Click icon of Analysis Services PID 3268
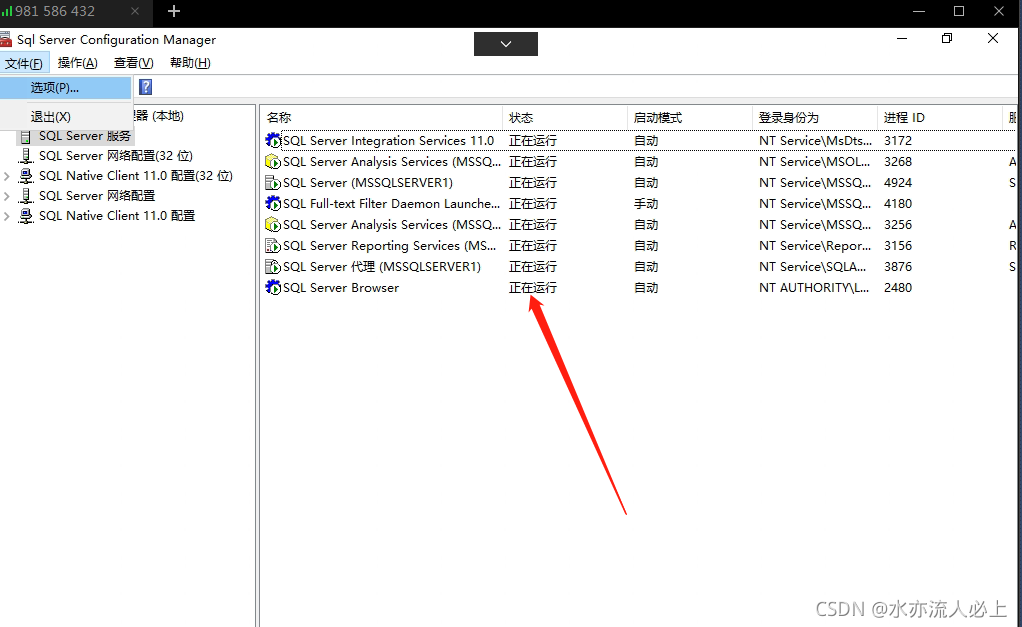This screenshot has width=1022, height=627. click(273, 161)
